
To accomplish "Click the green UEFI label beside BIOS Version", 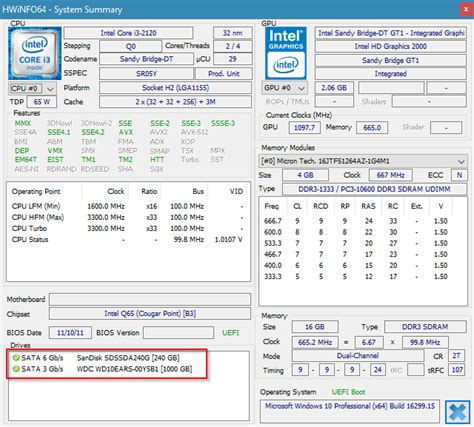I will [x=231, y=333].
